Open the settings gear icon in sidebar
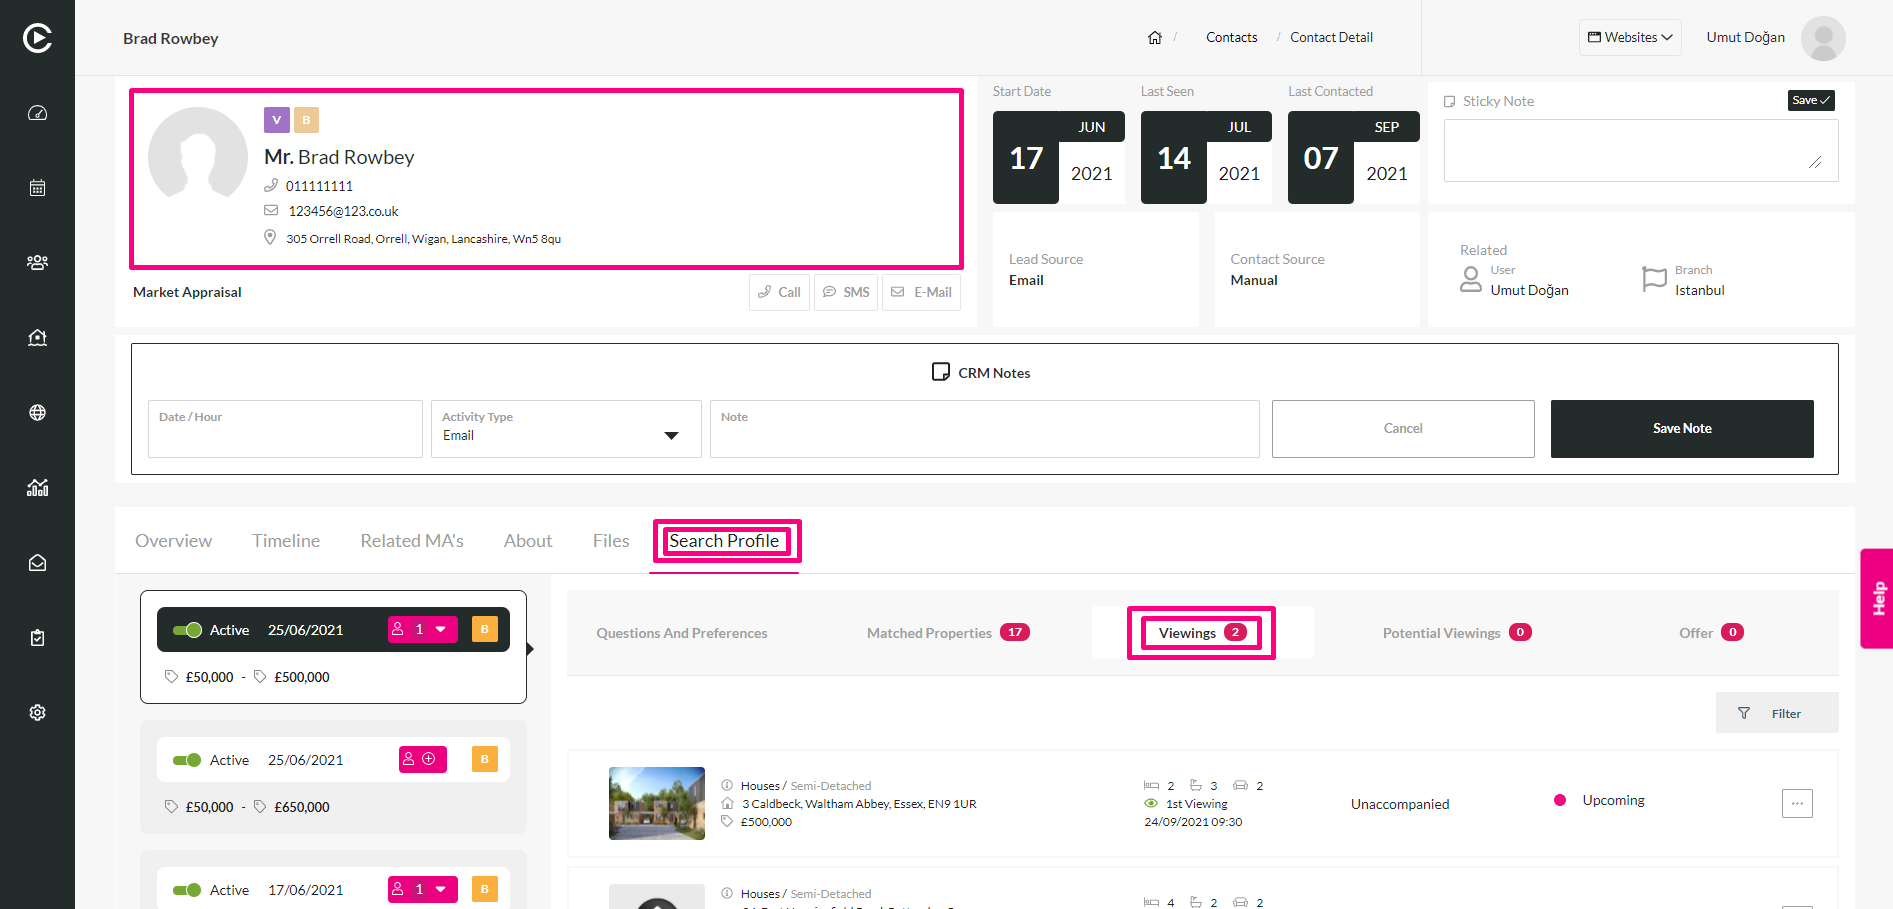The width and height of the screenshot is (1893, 909). pos(37,712)
